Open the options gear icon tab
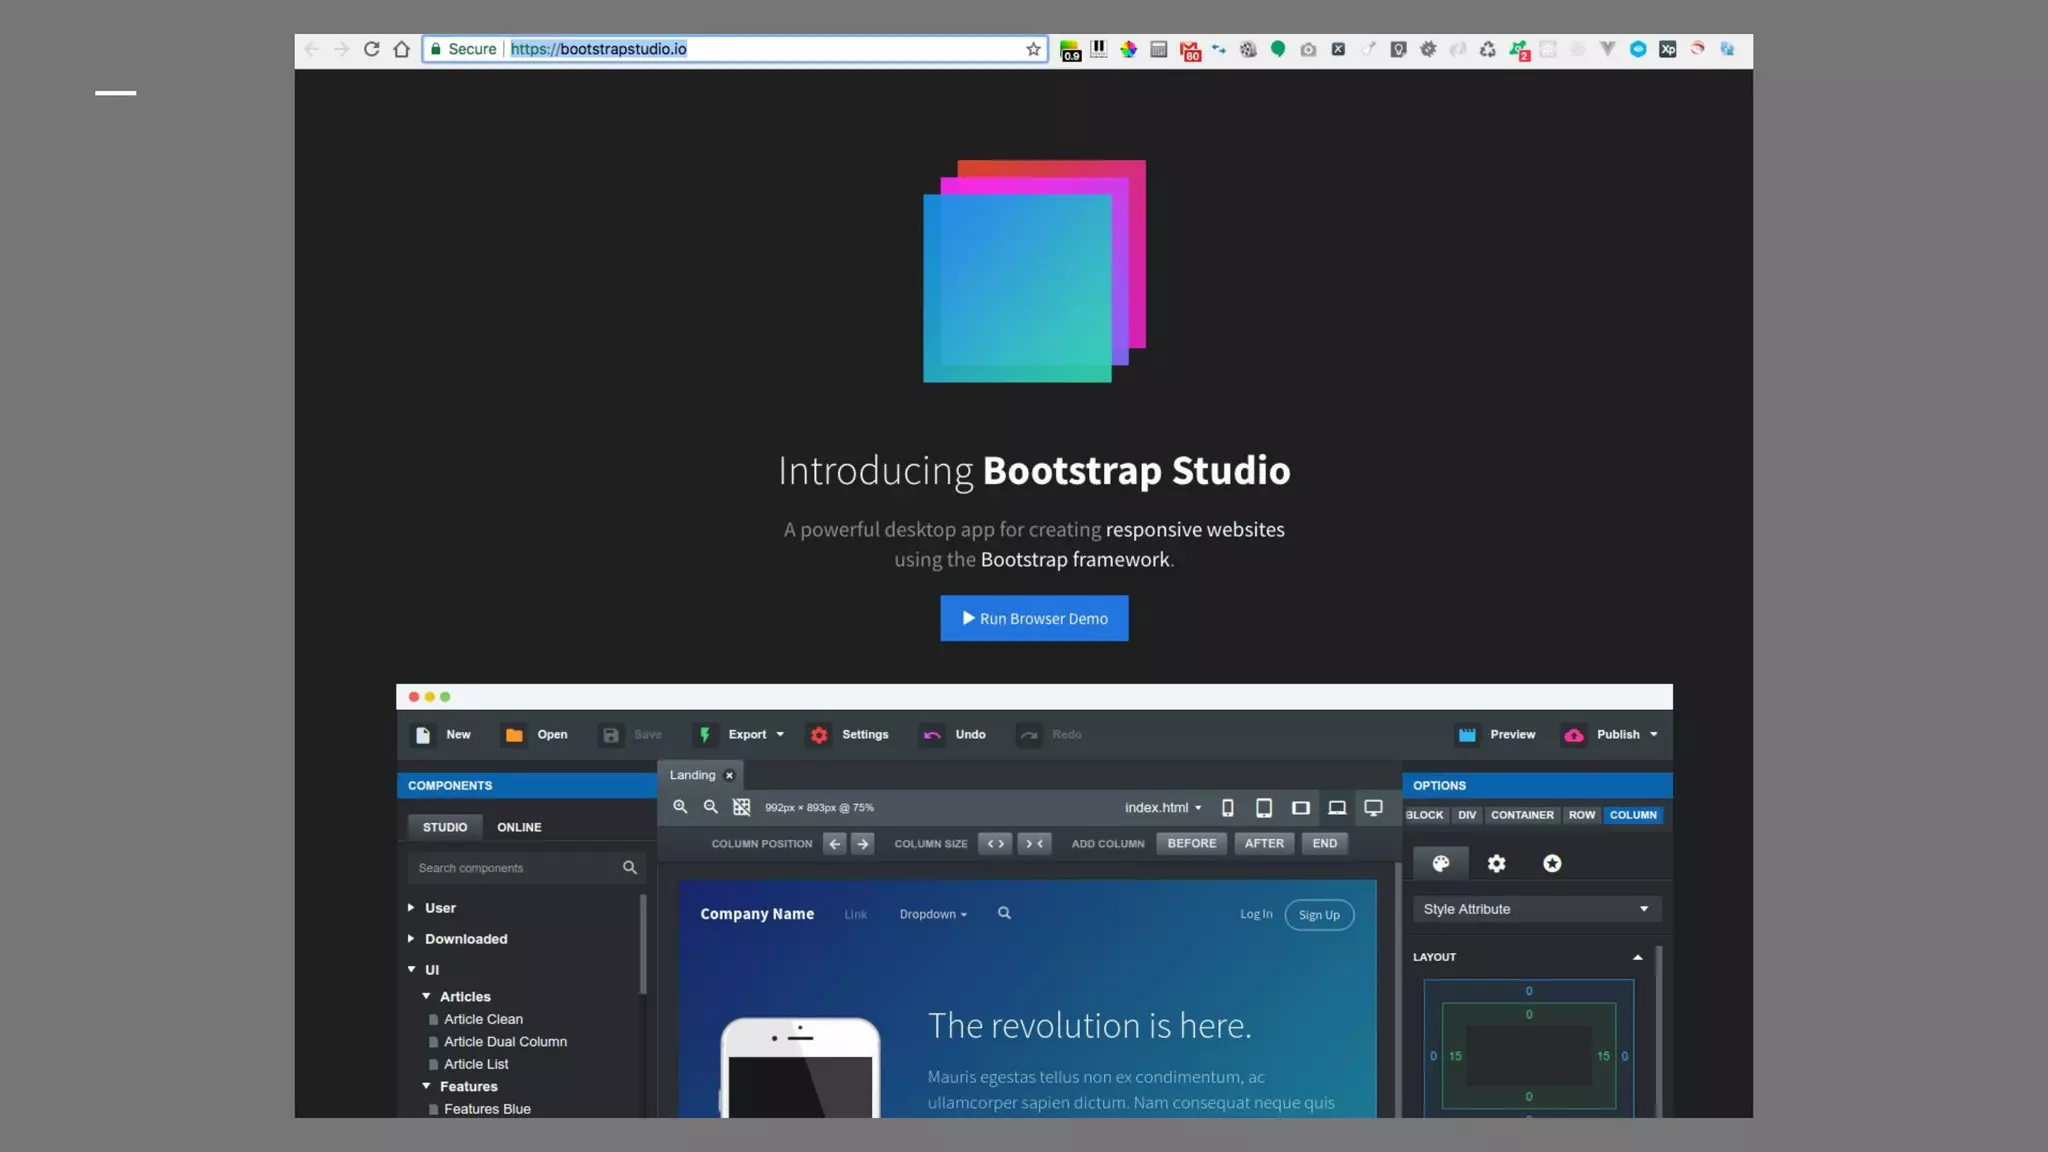Screen dimensions: 2048x1152 [1496, 864]
